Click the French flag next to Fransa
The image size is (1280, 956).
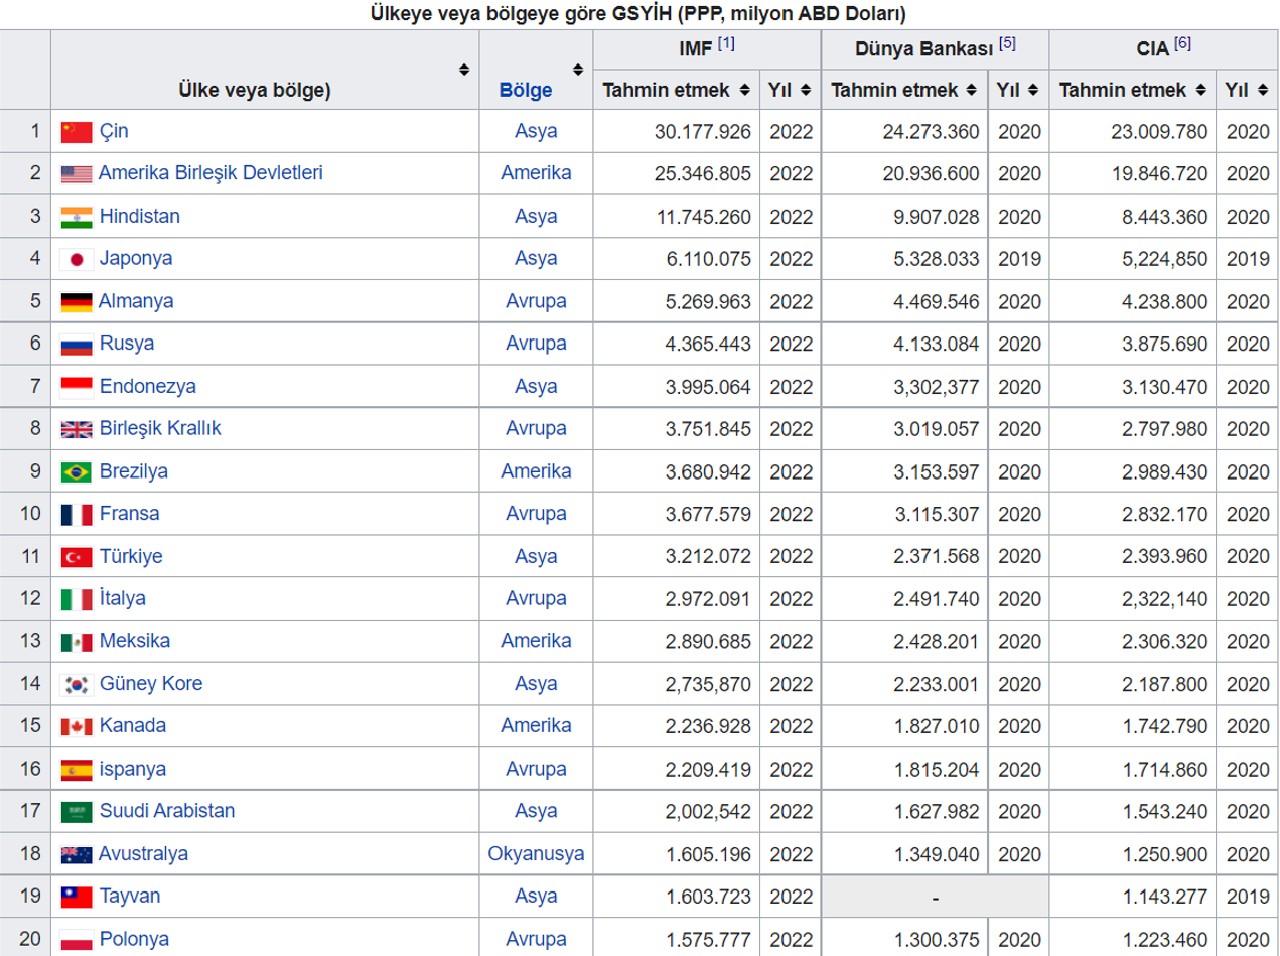click(x=76, y=514)
